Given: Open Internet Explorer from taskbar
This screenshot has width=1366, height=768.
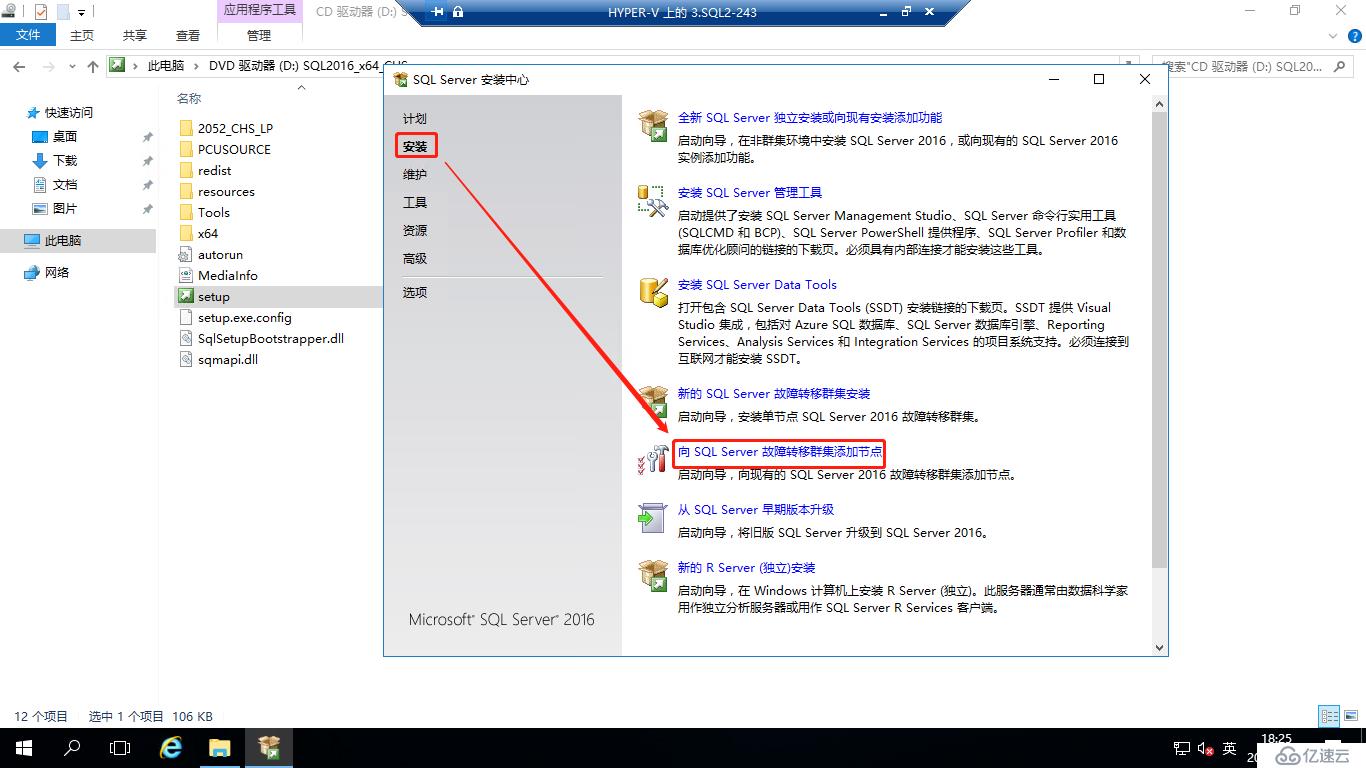Looking at the screenshot, I should point(171,748).
